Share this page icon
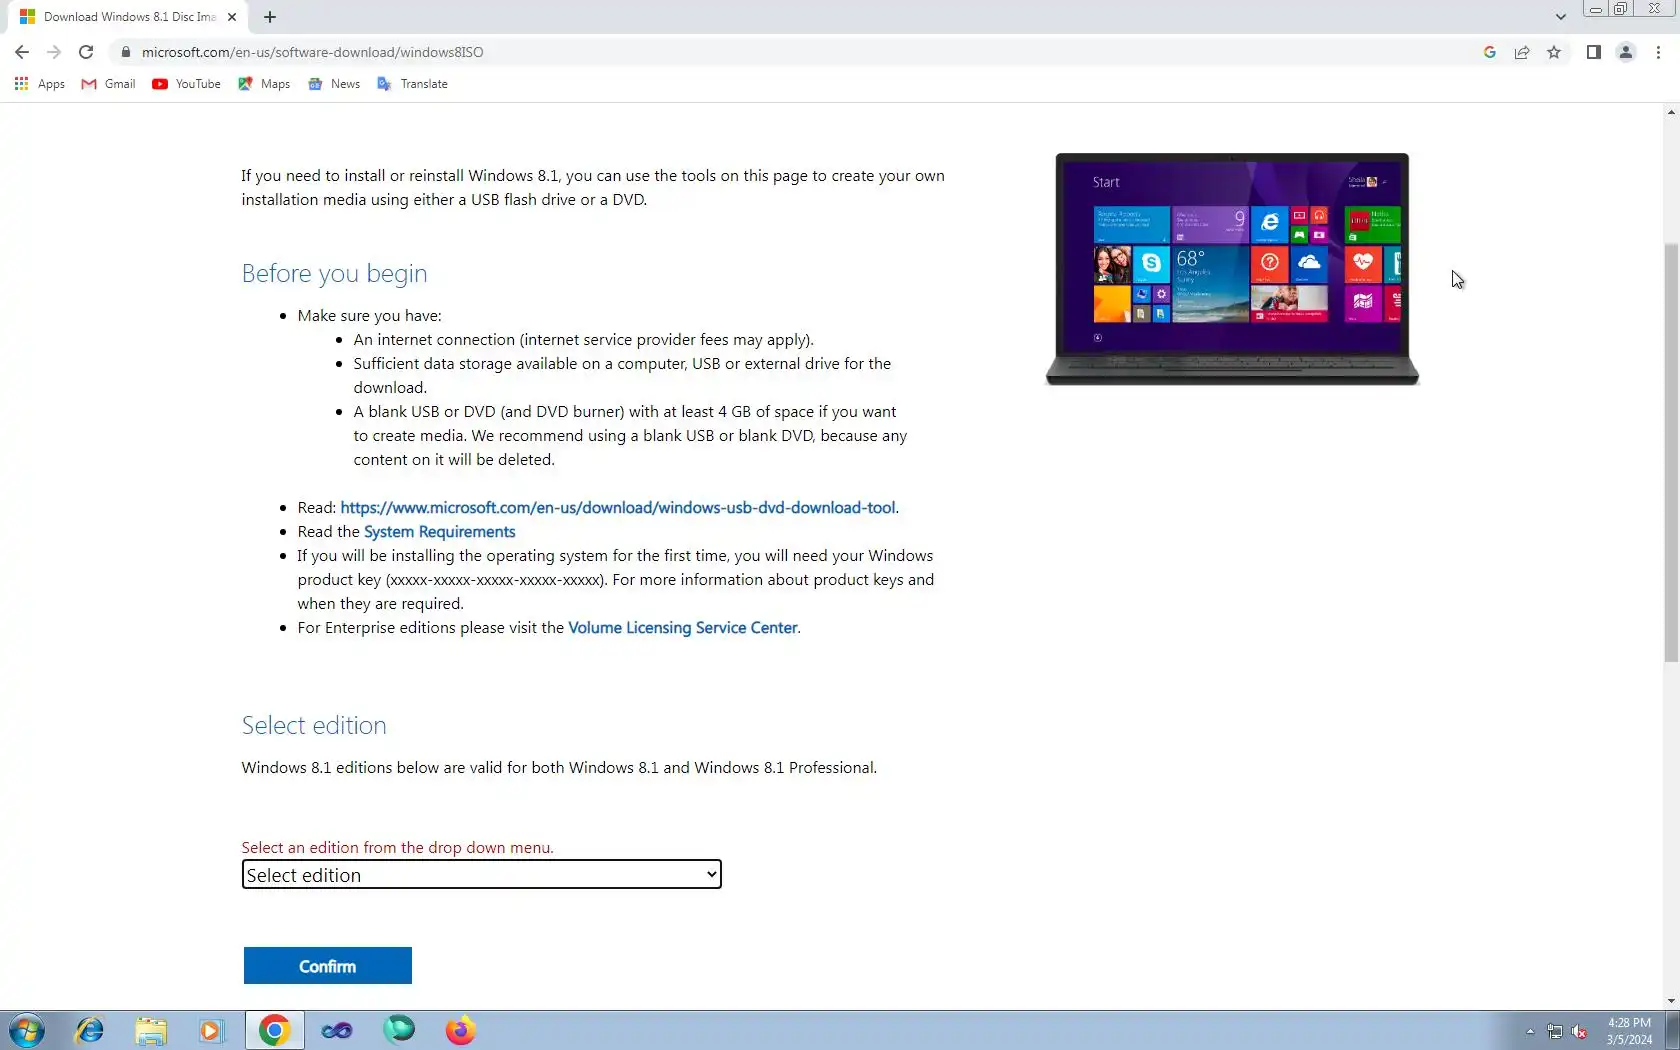1680x1050 pixels. coord(1522,52)
